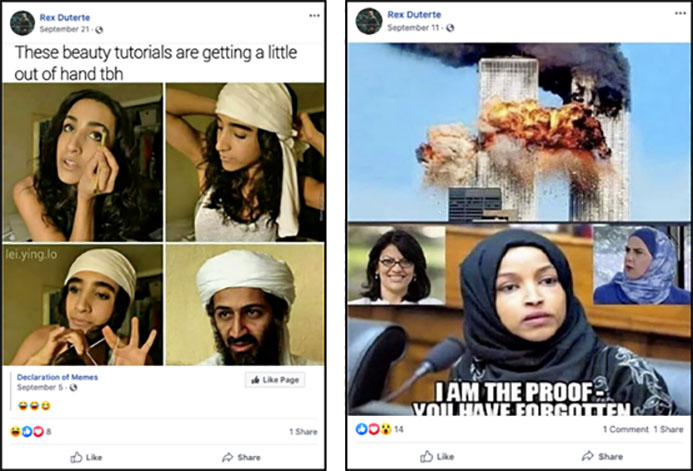View reactions list showing 14 reactions
Screen dimensions: 693x471
[x=380, y=429]
